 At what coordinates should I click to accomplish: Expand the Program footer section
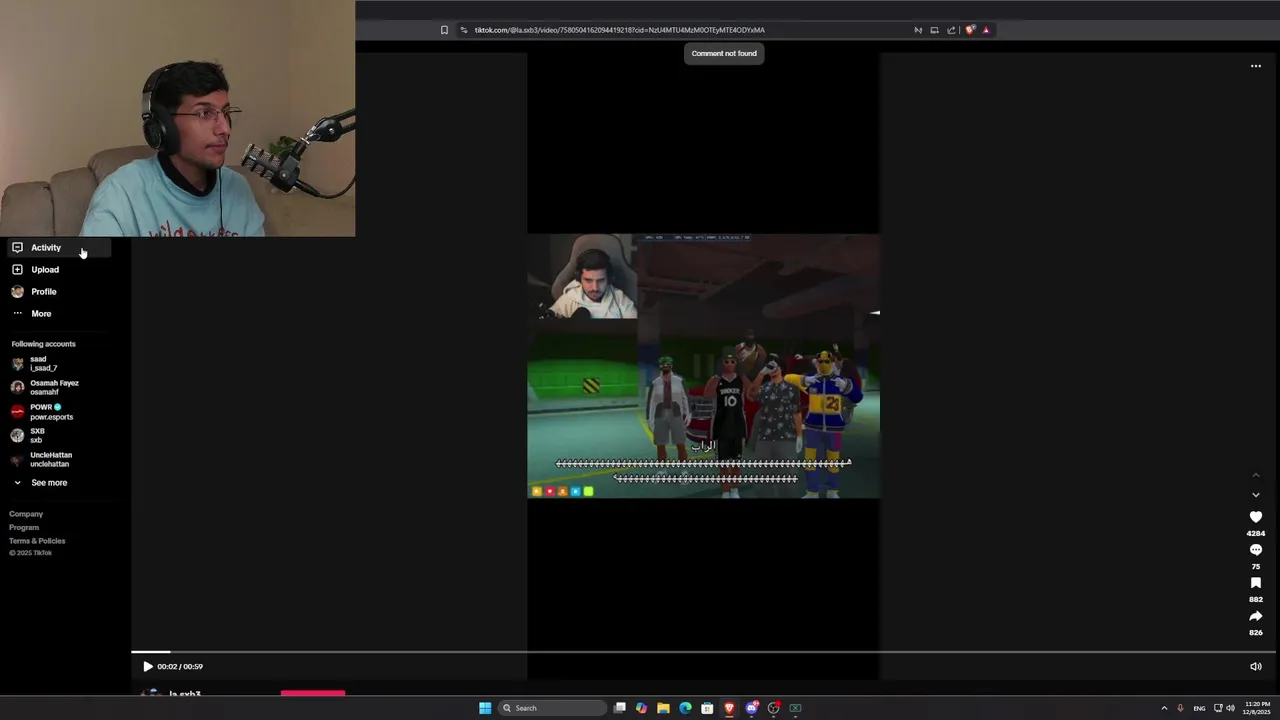24,527
